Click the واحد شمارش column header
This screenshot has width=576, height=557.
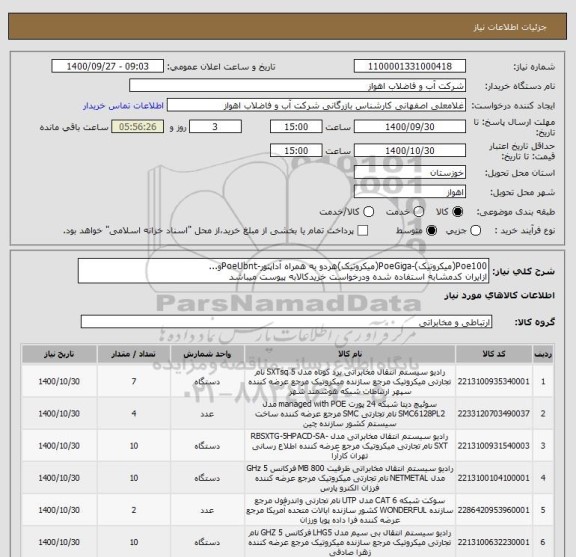(x=207, y=354)
